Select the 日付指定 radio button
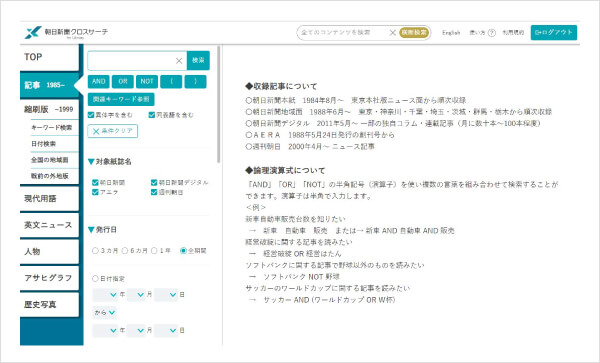 point(95,278)
